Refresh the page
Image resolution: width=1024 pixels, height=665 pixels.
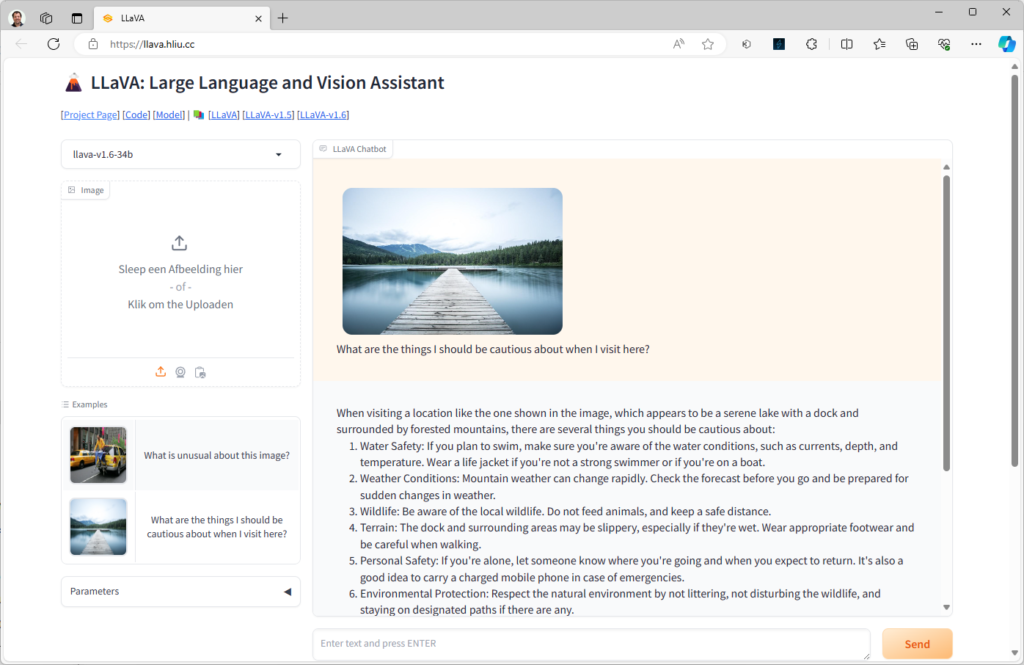53,44
